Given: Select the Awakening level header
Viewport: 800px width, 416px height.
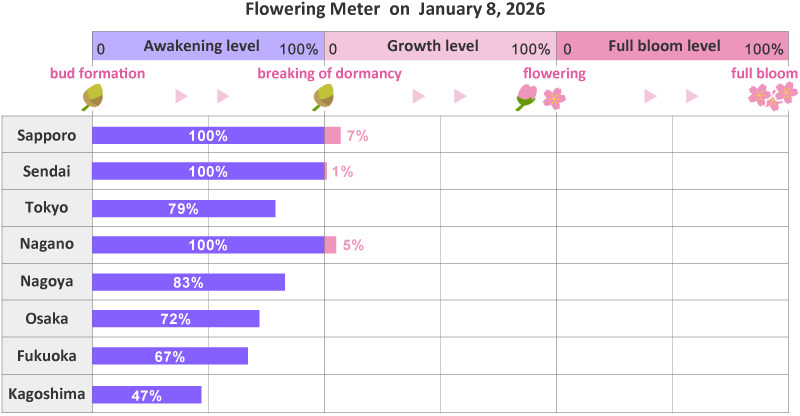Looking at the screenshot, I should (208, 47).
